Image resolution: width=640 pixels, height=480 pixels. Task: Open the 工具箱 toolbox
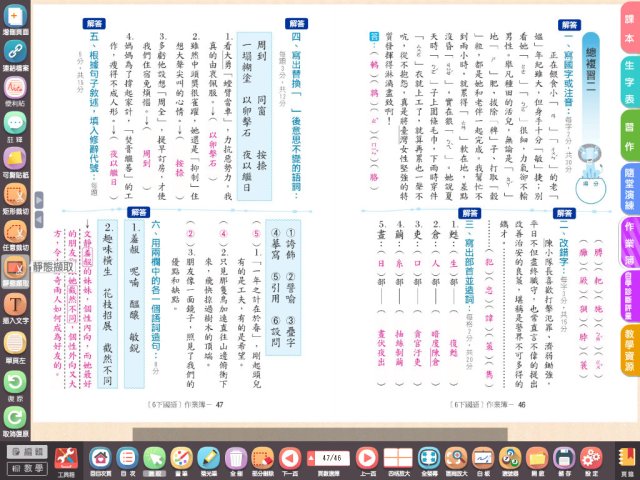point(68,460)
